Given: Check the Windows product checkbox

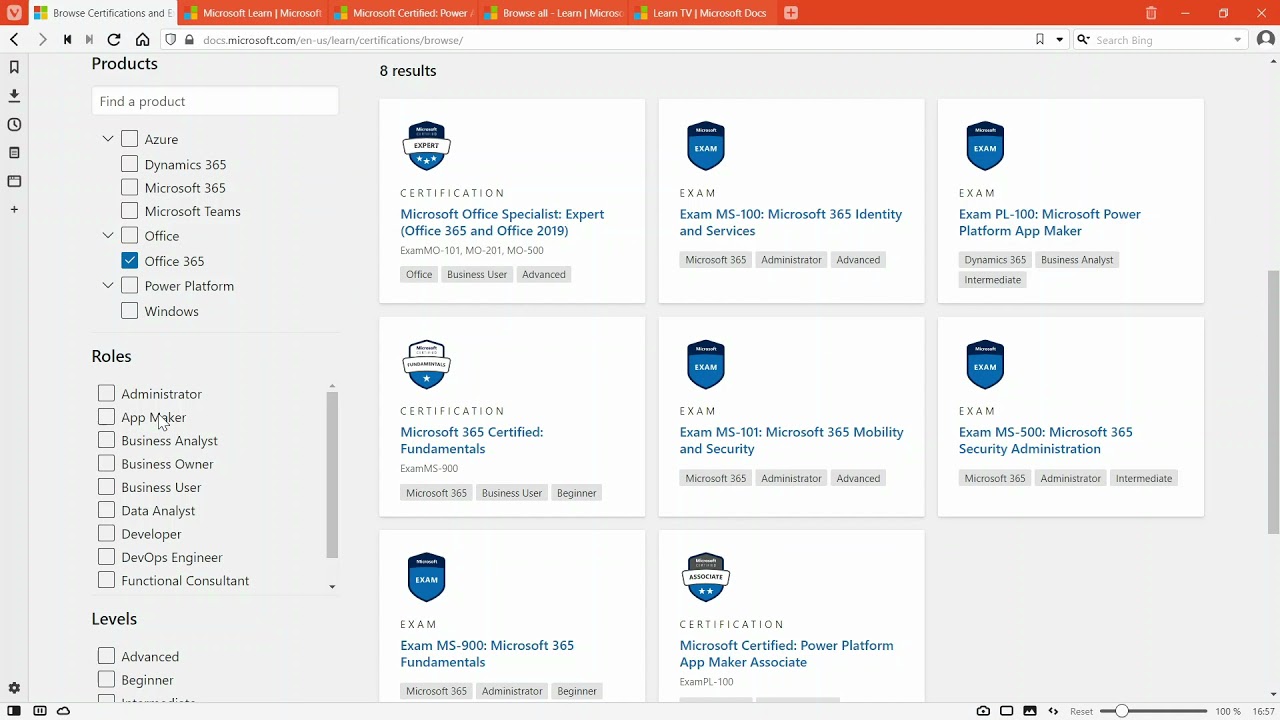Looking at the screenshot, I should pyautogui.click(x=130, y=311).
